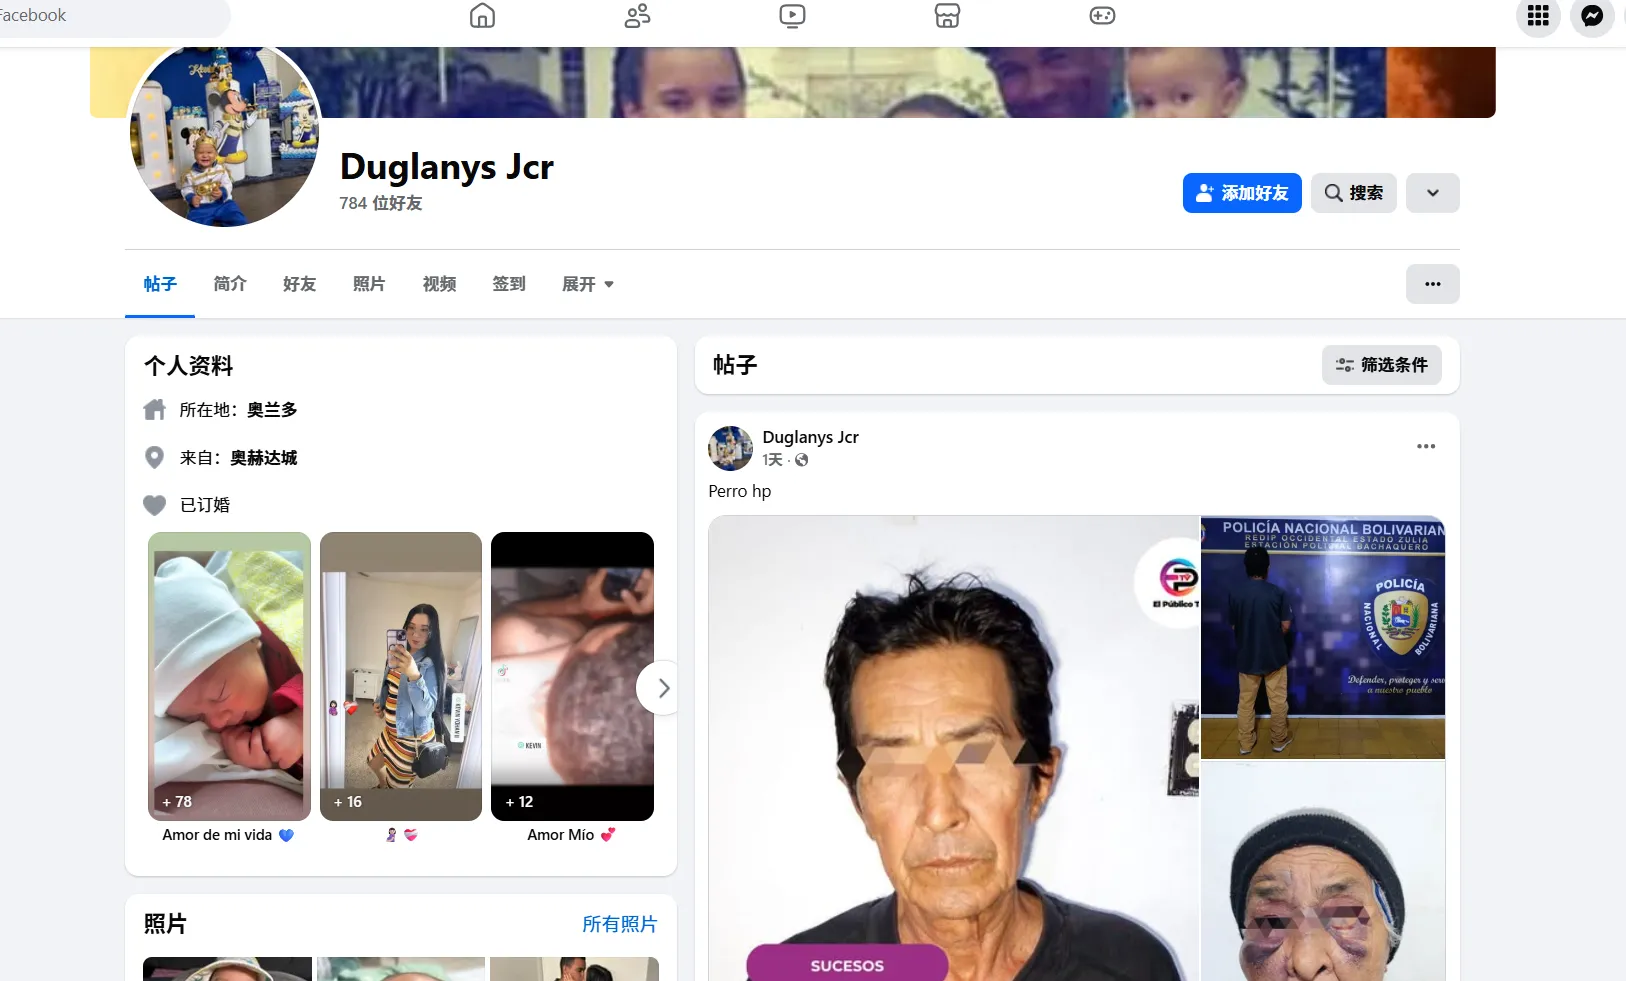Viewport: 1626px width, 981px height.
Task: Click the post options ellipsis on Duglanys Jcr's post
Action: (x=1426, y=446)
